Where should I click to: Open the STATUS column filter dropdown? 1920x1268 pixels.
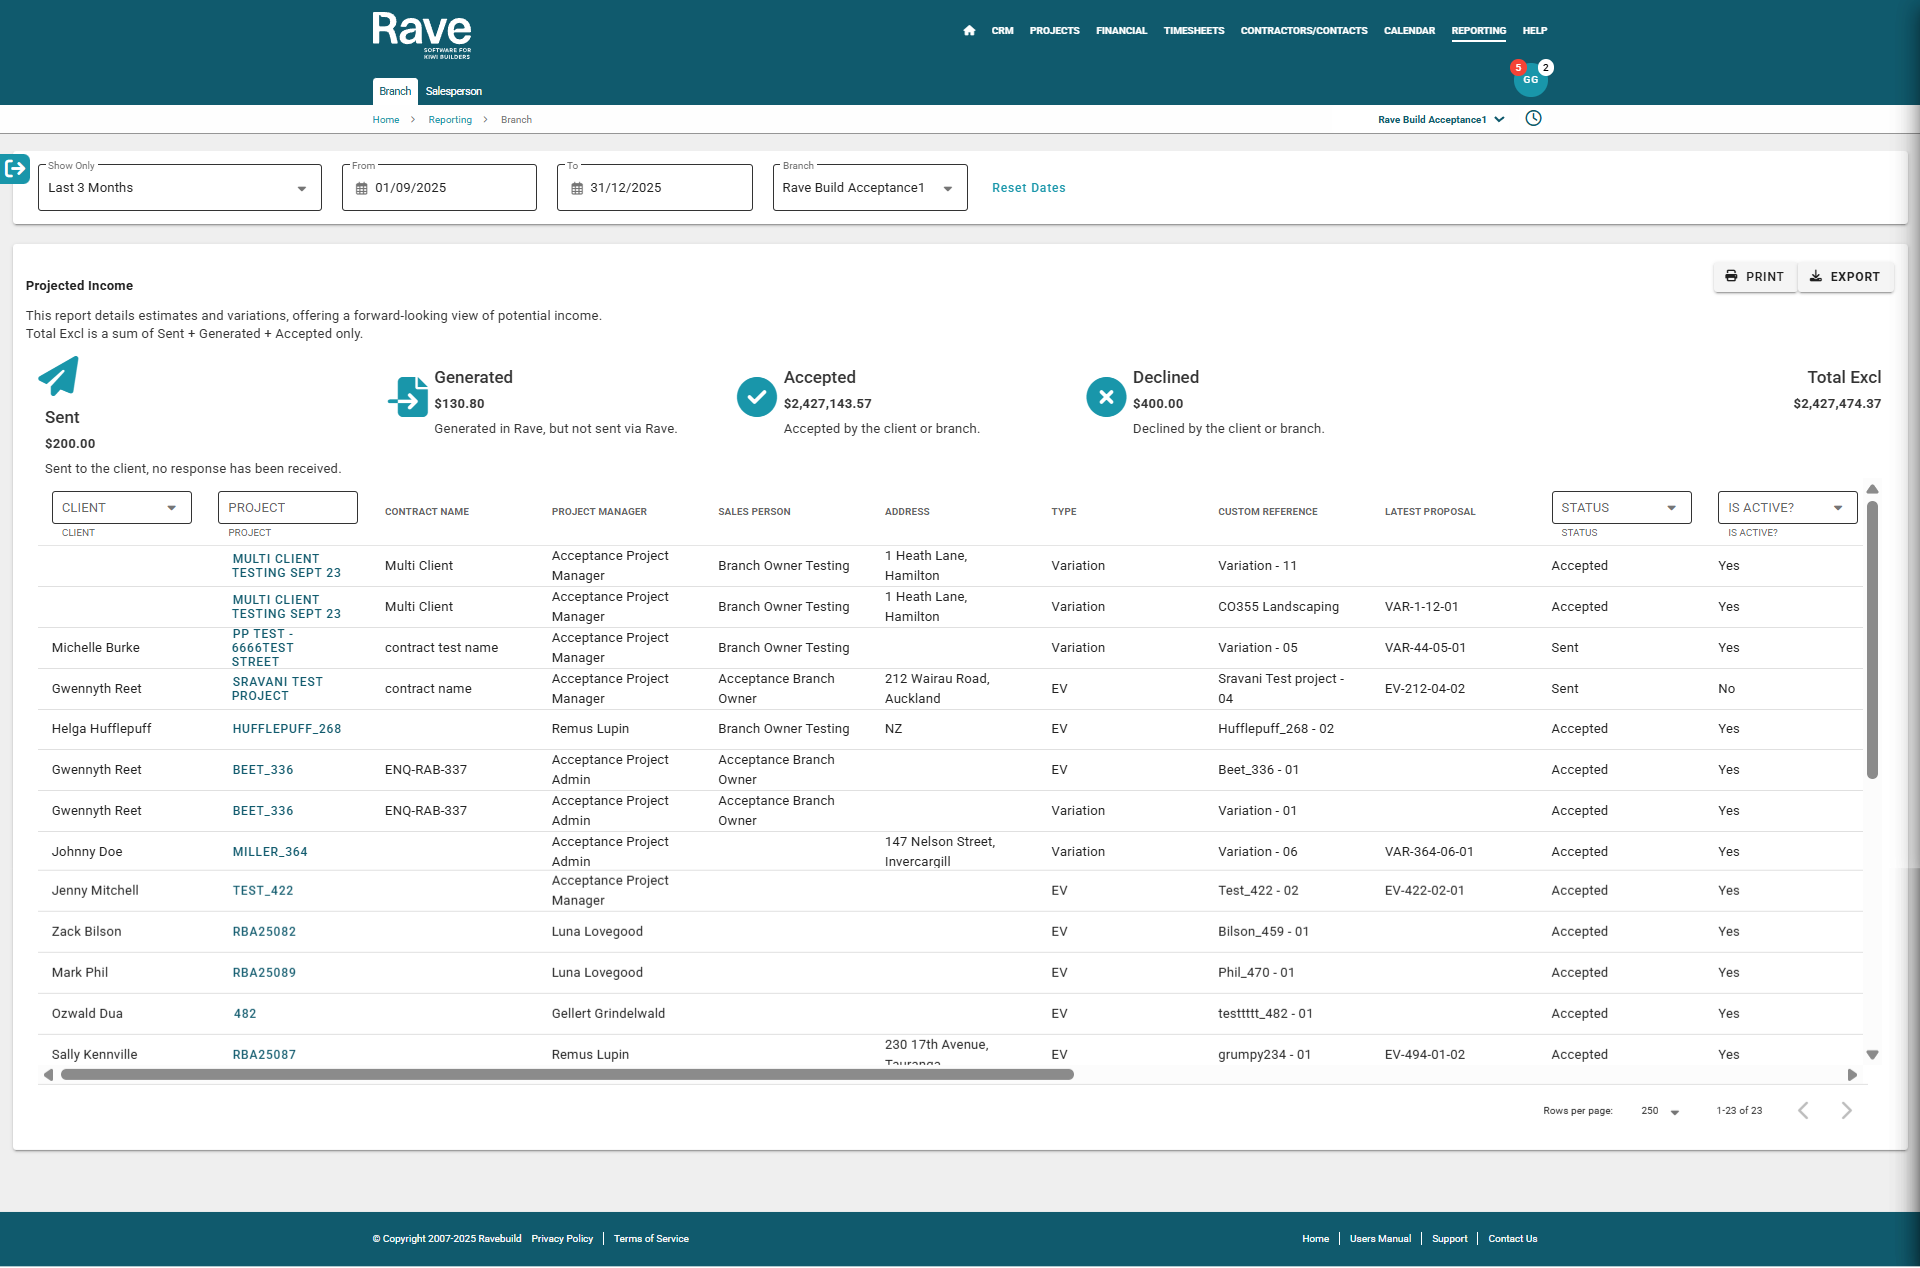[x=1620, y=508]
